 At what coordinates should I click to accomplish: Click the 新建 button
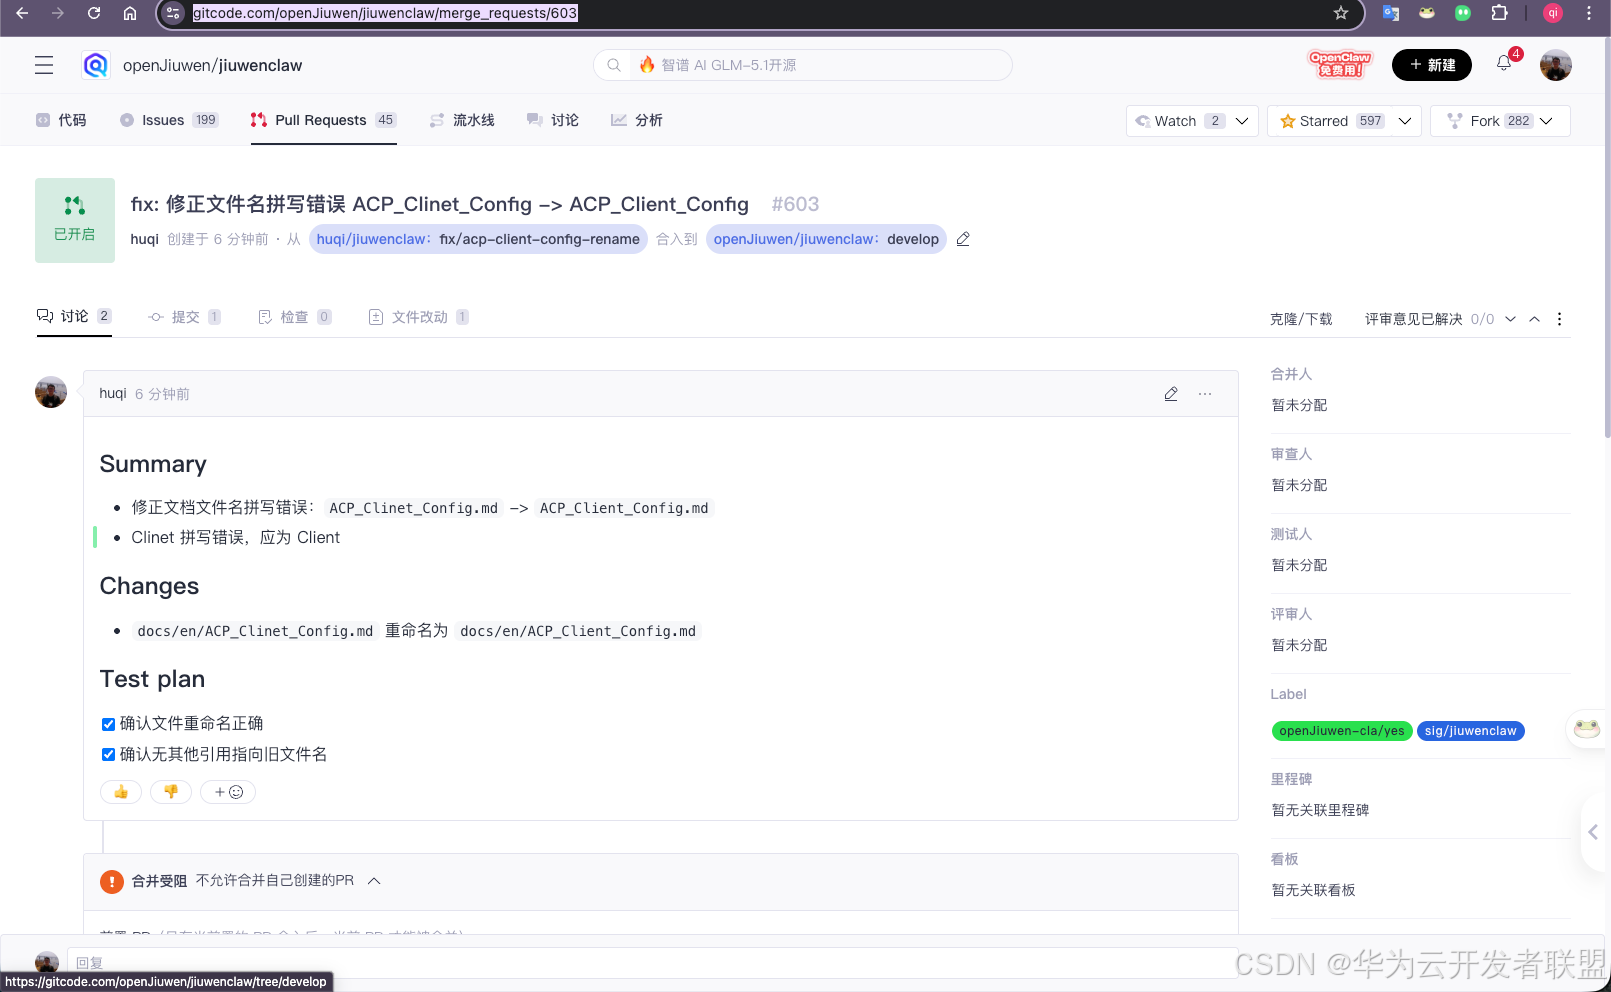tap(1432, 65)
